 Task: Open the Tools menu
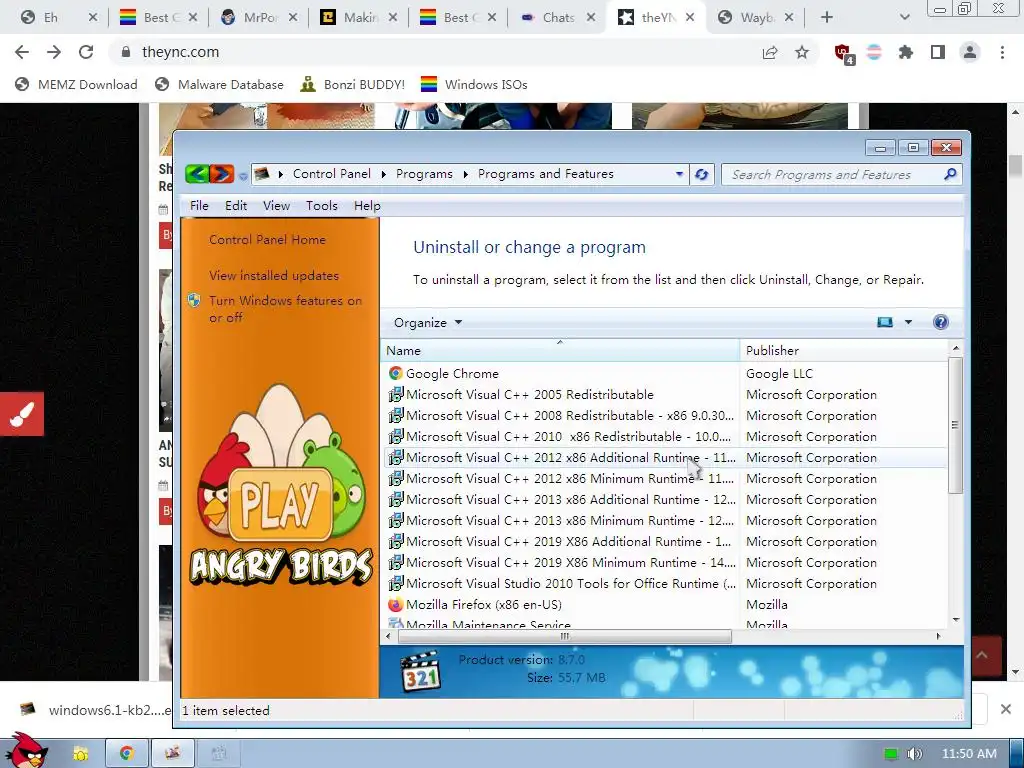pos(322,206)
